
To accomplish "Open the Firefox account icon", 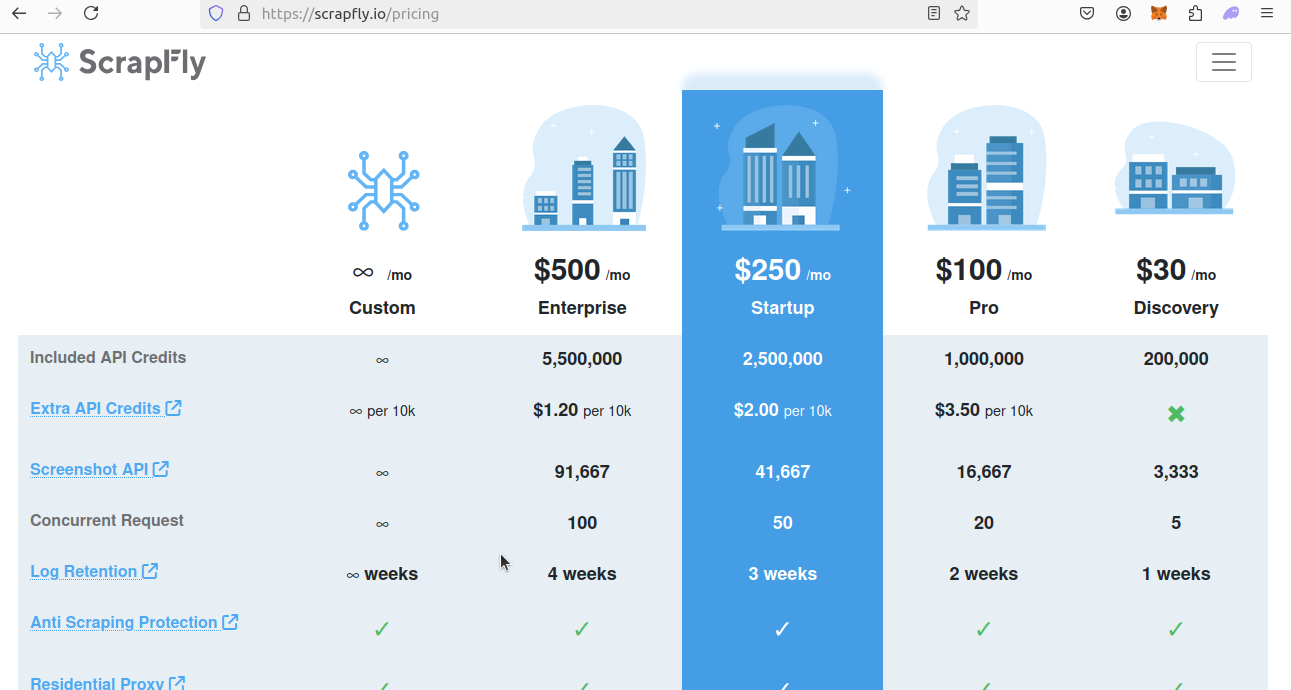I will (x=1124, y=14).
